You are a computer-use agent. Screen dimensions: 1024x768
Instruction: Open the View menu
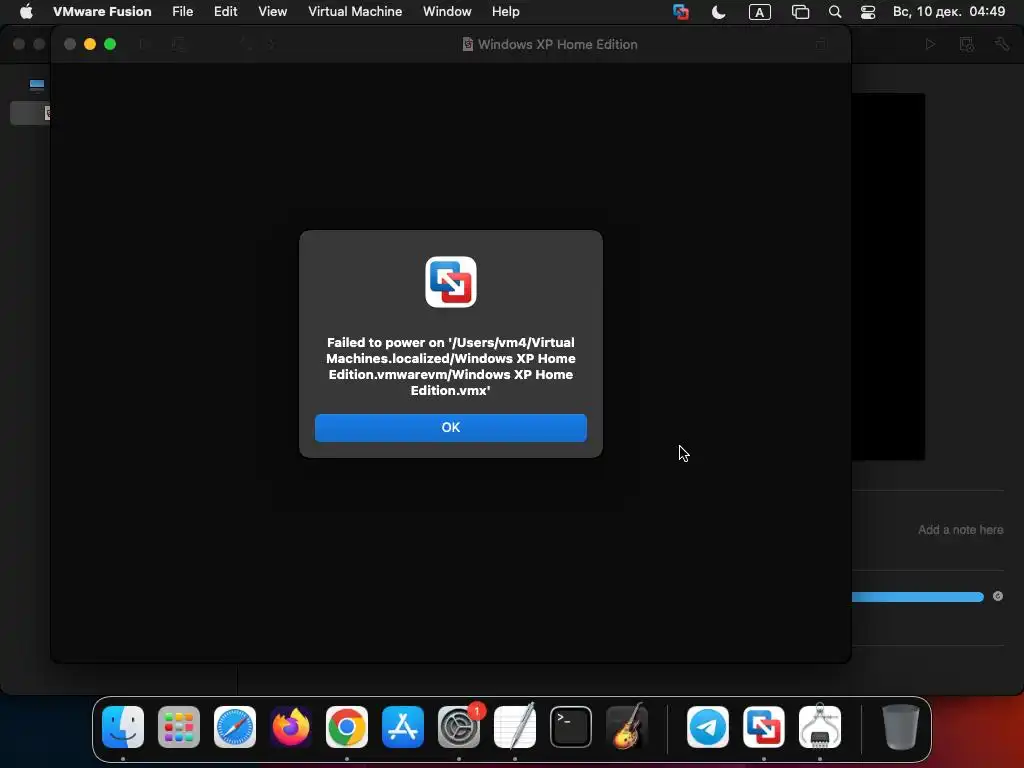click(x=272, y=12)
